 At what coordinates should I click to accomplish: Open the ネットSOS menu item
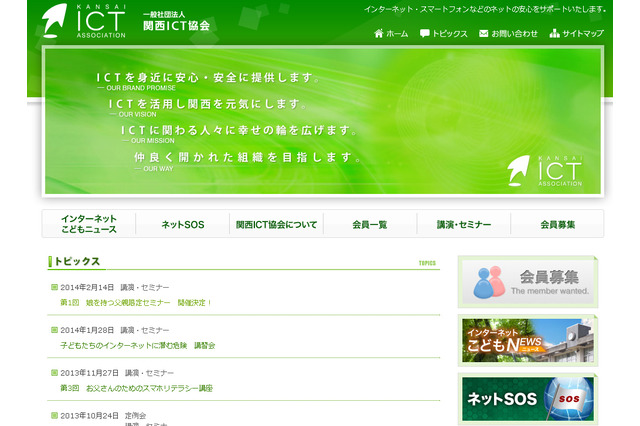(182, 224)
